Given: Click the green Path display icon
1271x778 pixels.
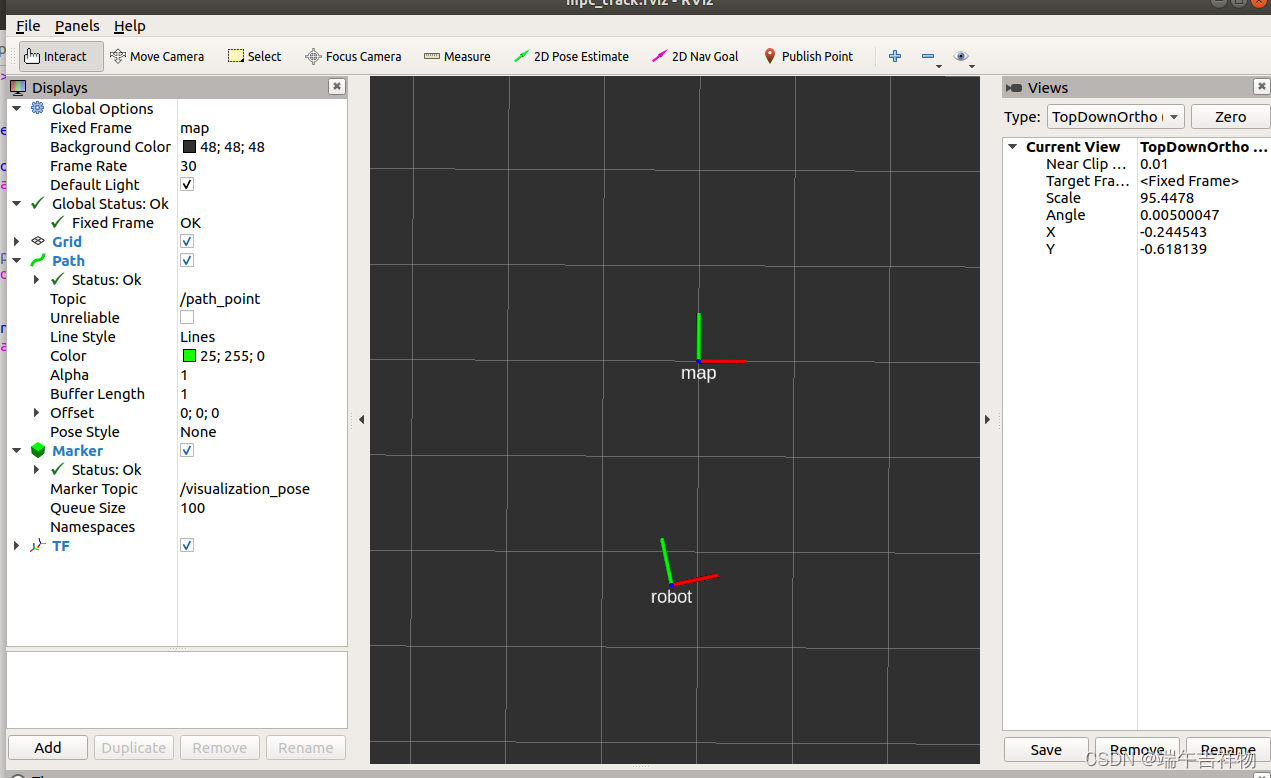Looking at the screenshot, I should point(38,260).
